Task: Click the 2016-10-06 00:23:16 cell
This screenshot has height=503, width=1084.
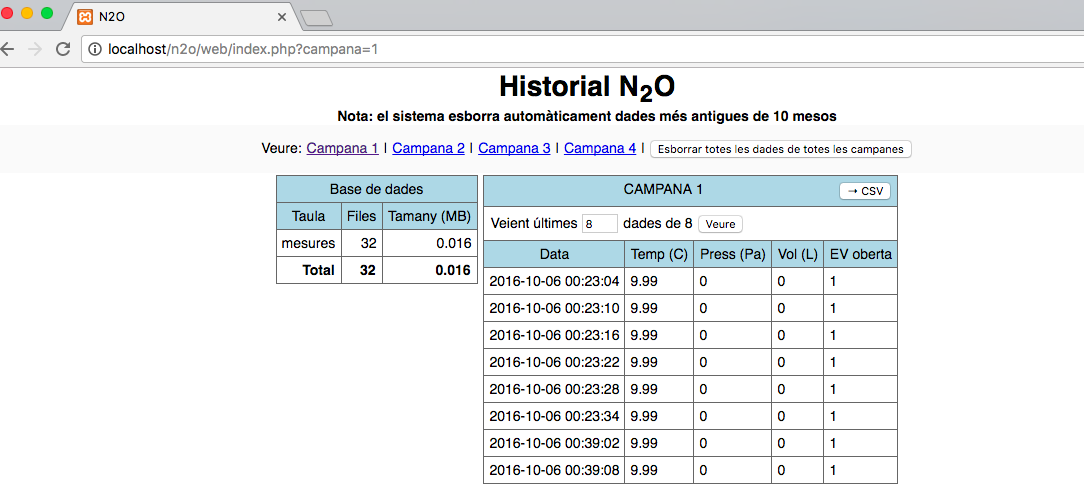Action: (x=554, y=335)
